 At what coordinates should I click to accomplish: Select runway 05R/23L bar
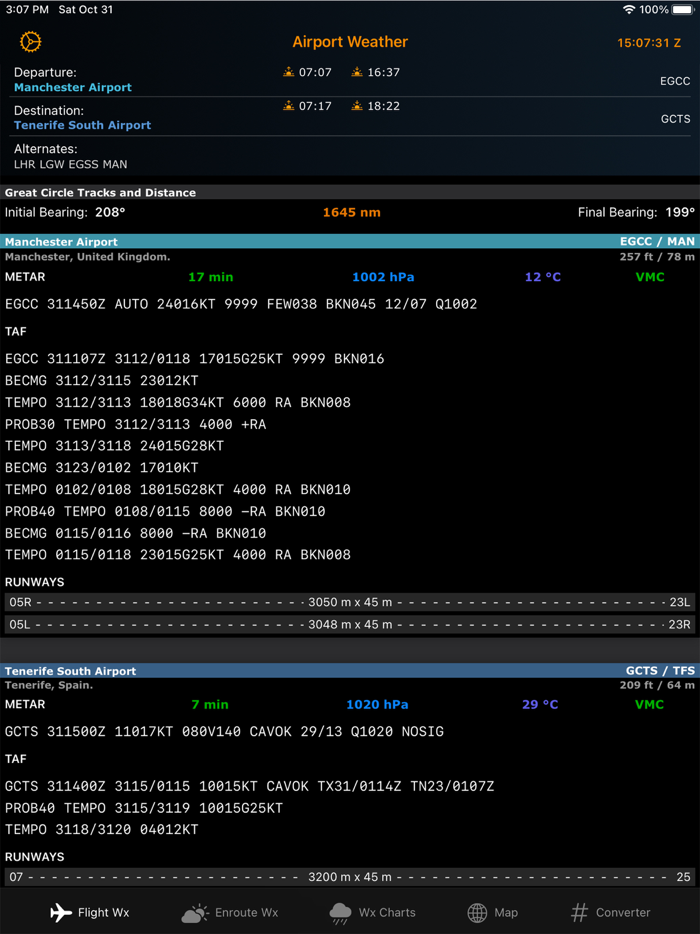click(x=350, y=603)
